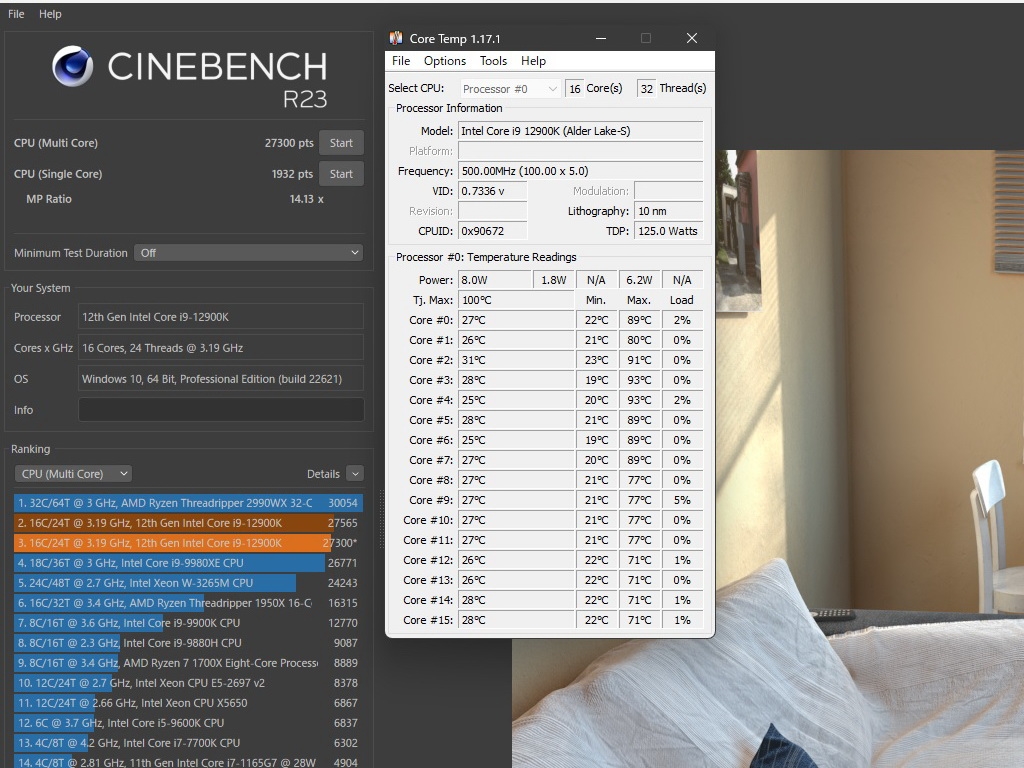Viewport: 1024px width, 768px height.
Task: Expand Minimum Test Duration dropdown
Action: (248, 253)
